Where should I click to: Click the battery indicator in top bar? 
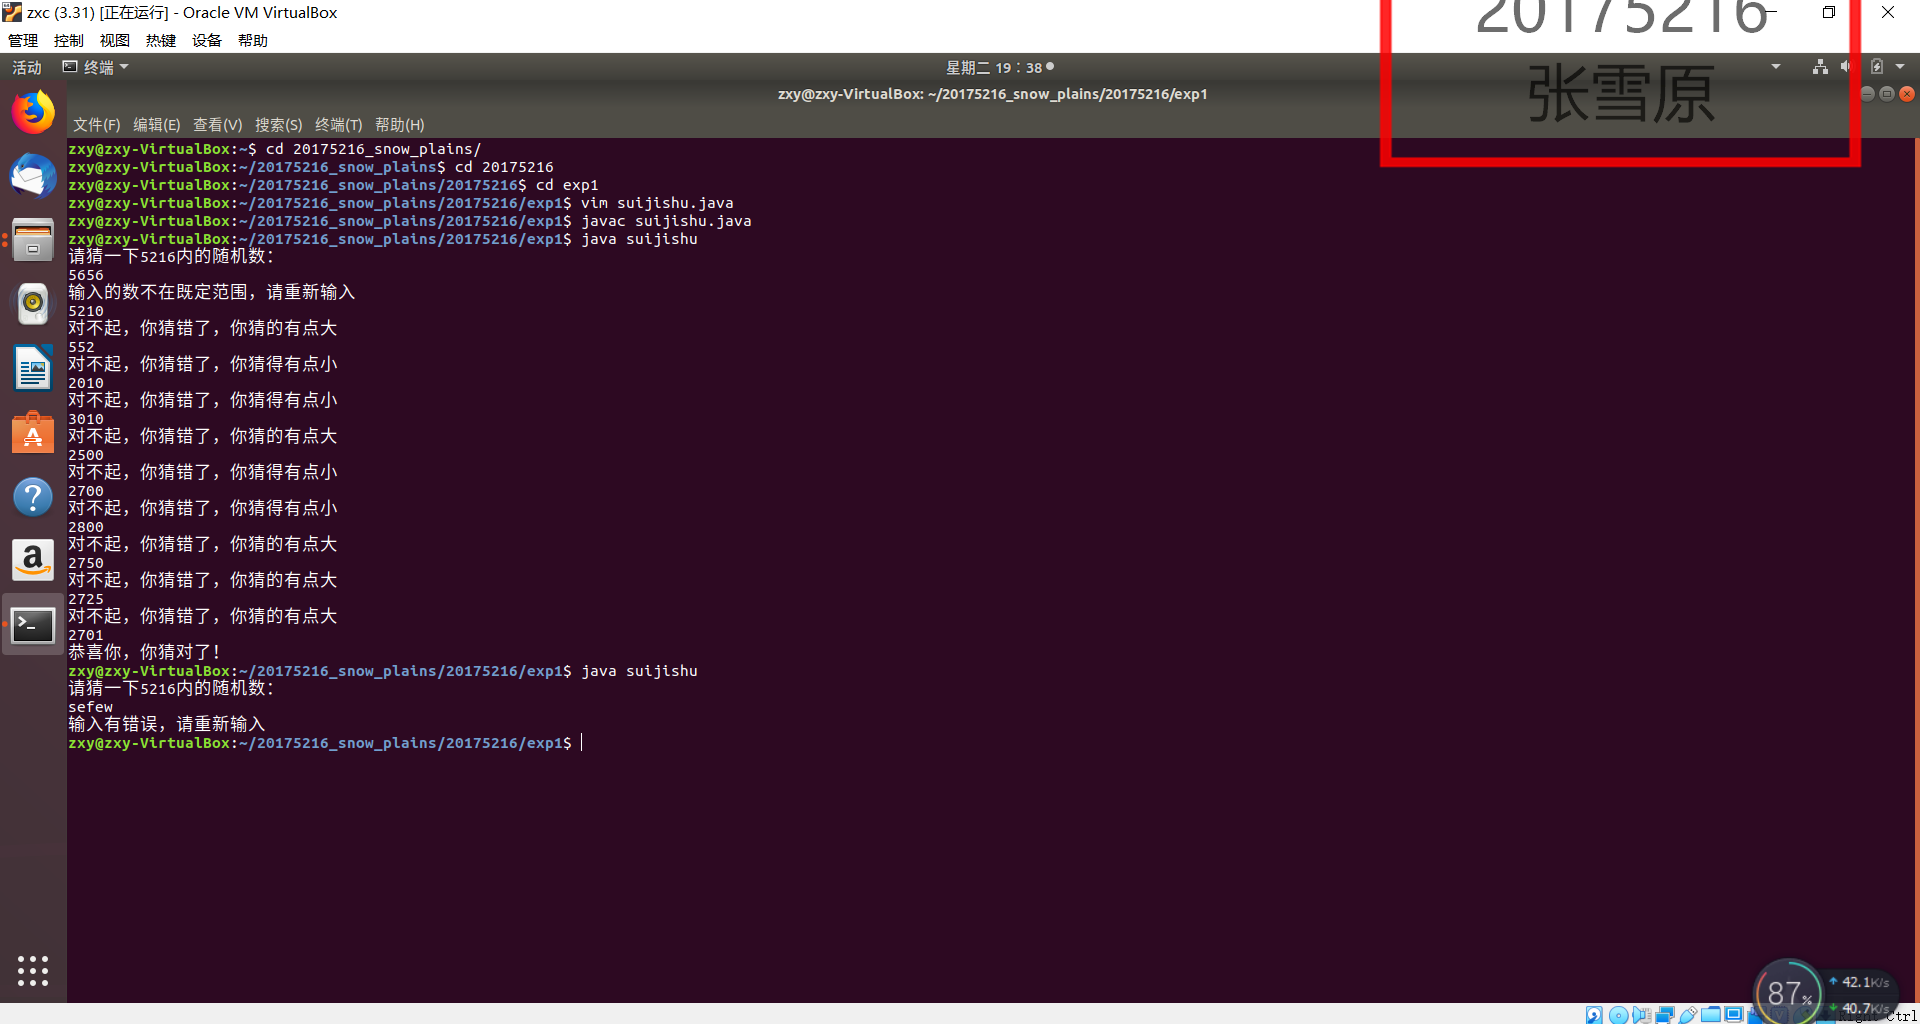1877,67
